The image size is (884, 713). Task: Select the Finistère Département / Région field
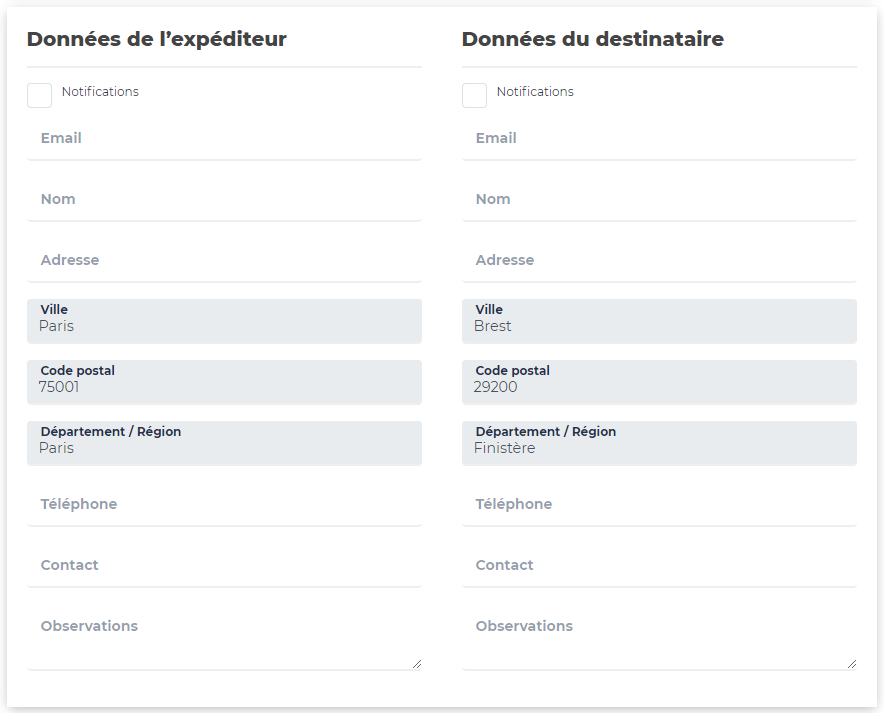[659, 443]
